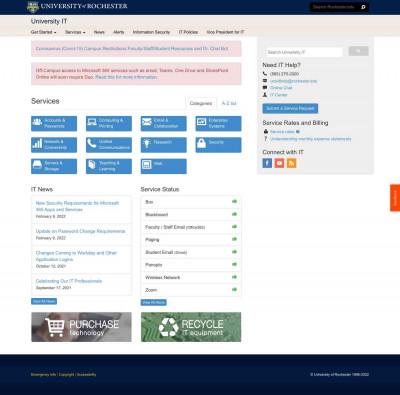Open Copyright footer link

pos(67,375)
